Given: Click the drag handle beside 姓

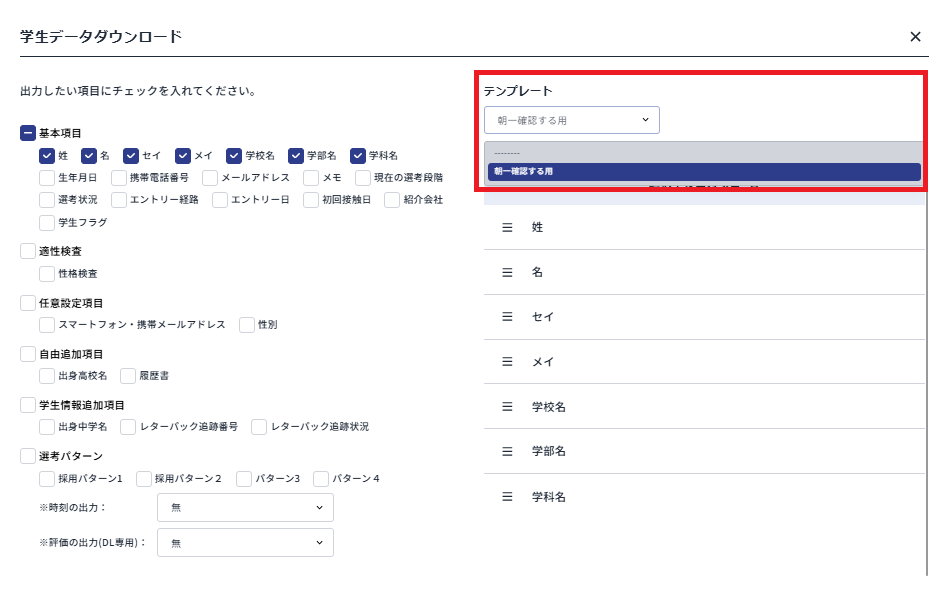Looking at the screenshot, I should (506, 227).
